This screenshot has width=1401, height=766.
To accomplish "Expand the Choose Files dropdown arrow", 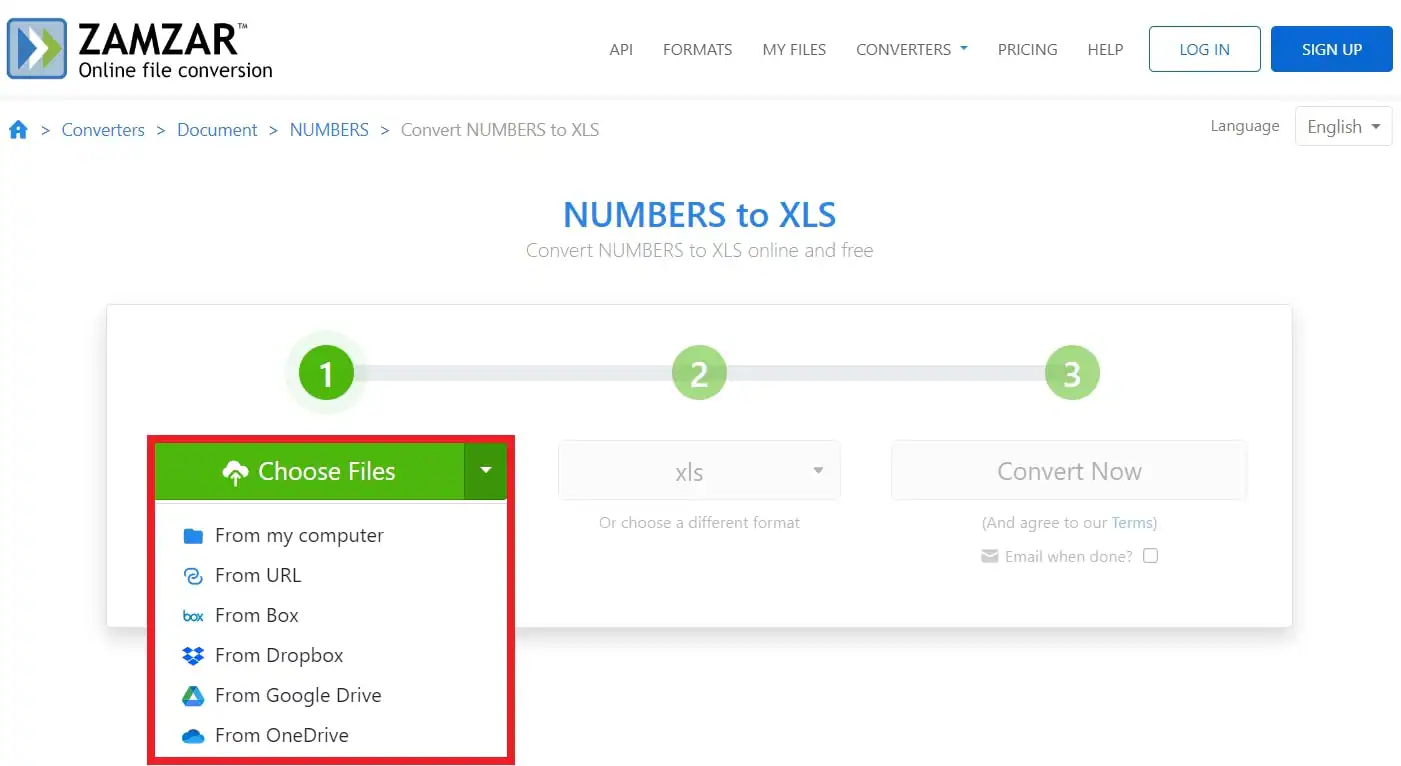I will click(x=486, y=471).
